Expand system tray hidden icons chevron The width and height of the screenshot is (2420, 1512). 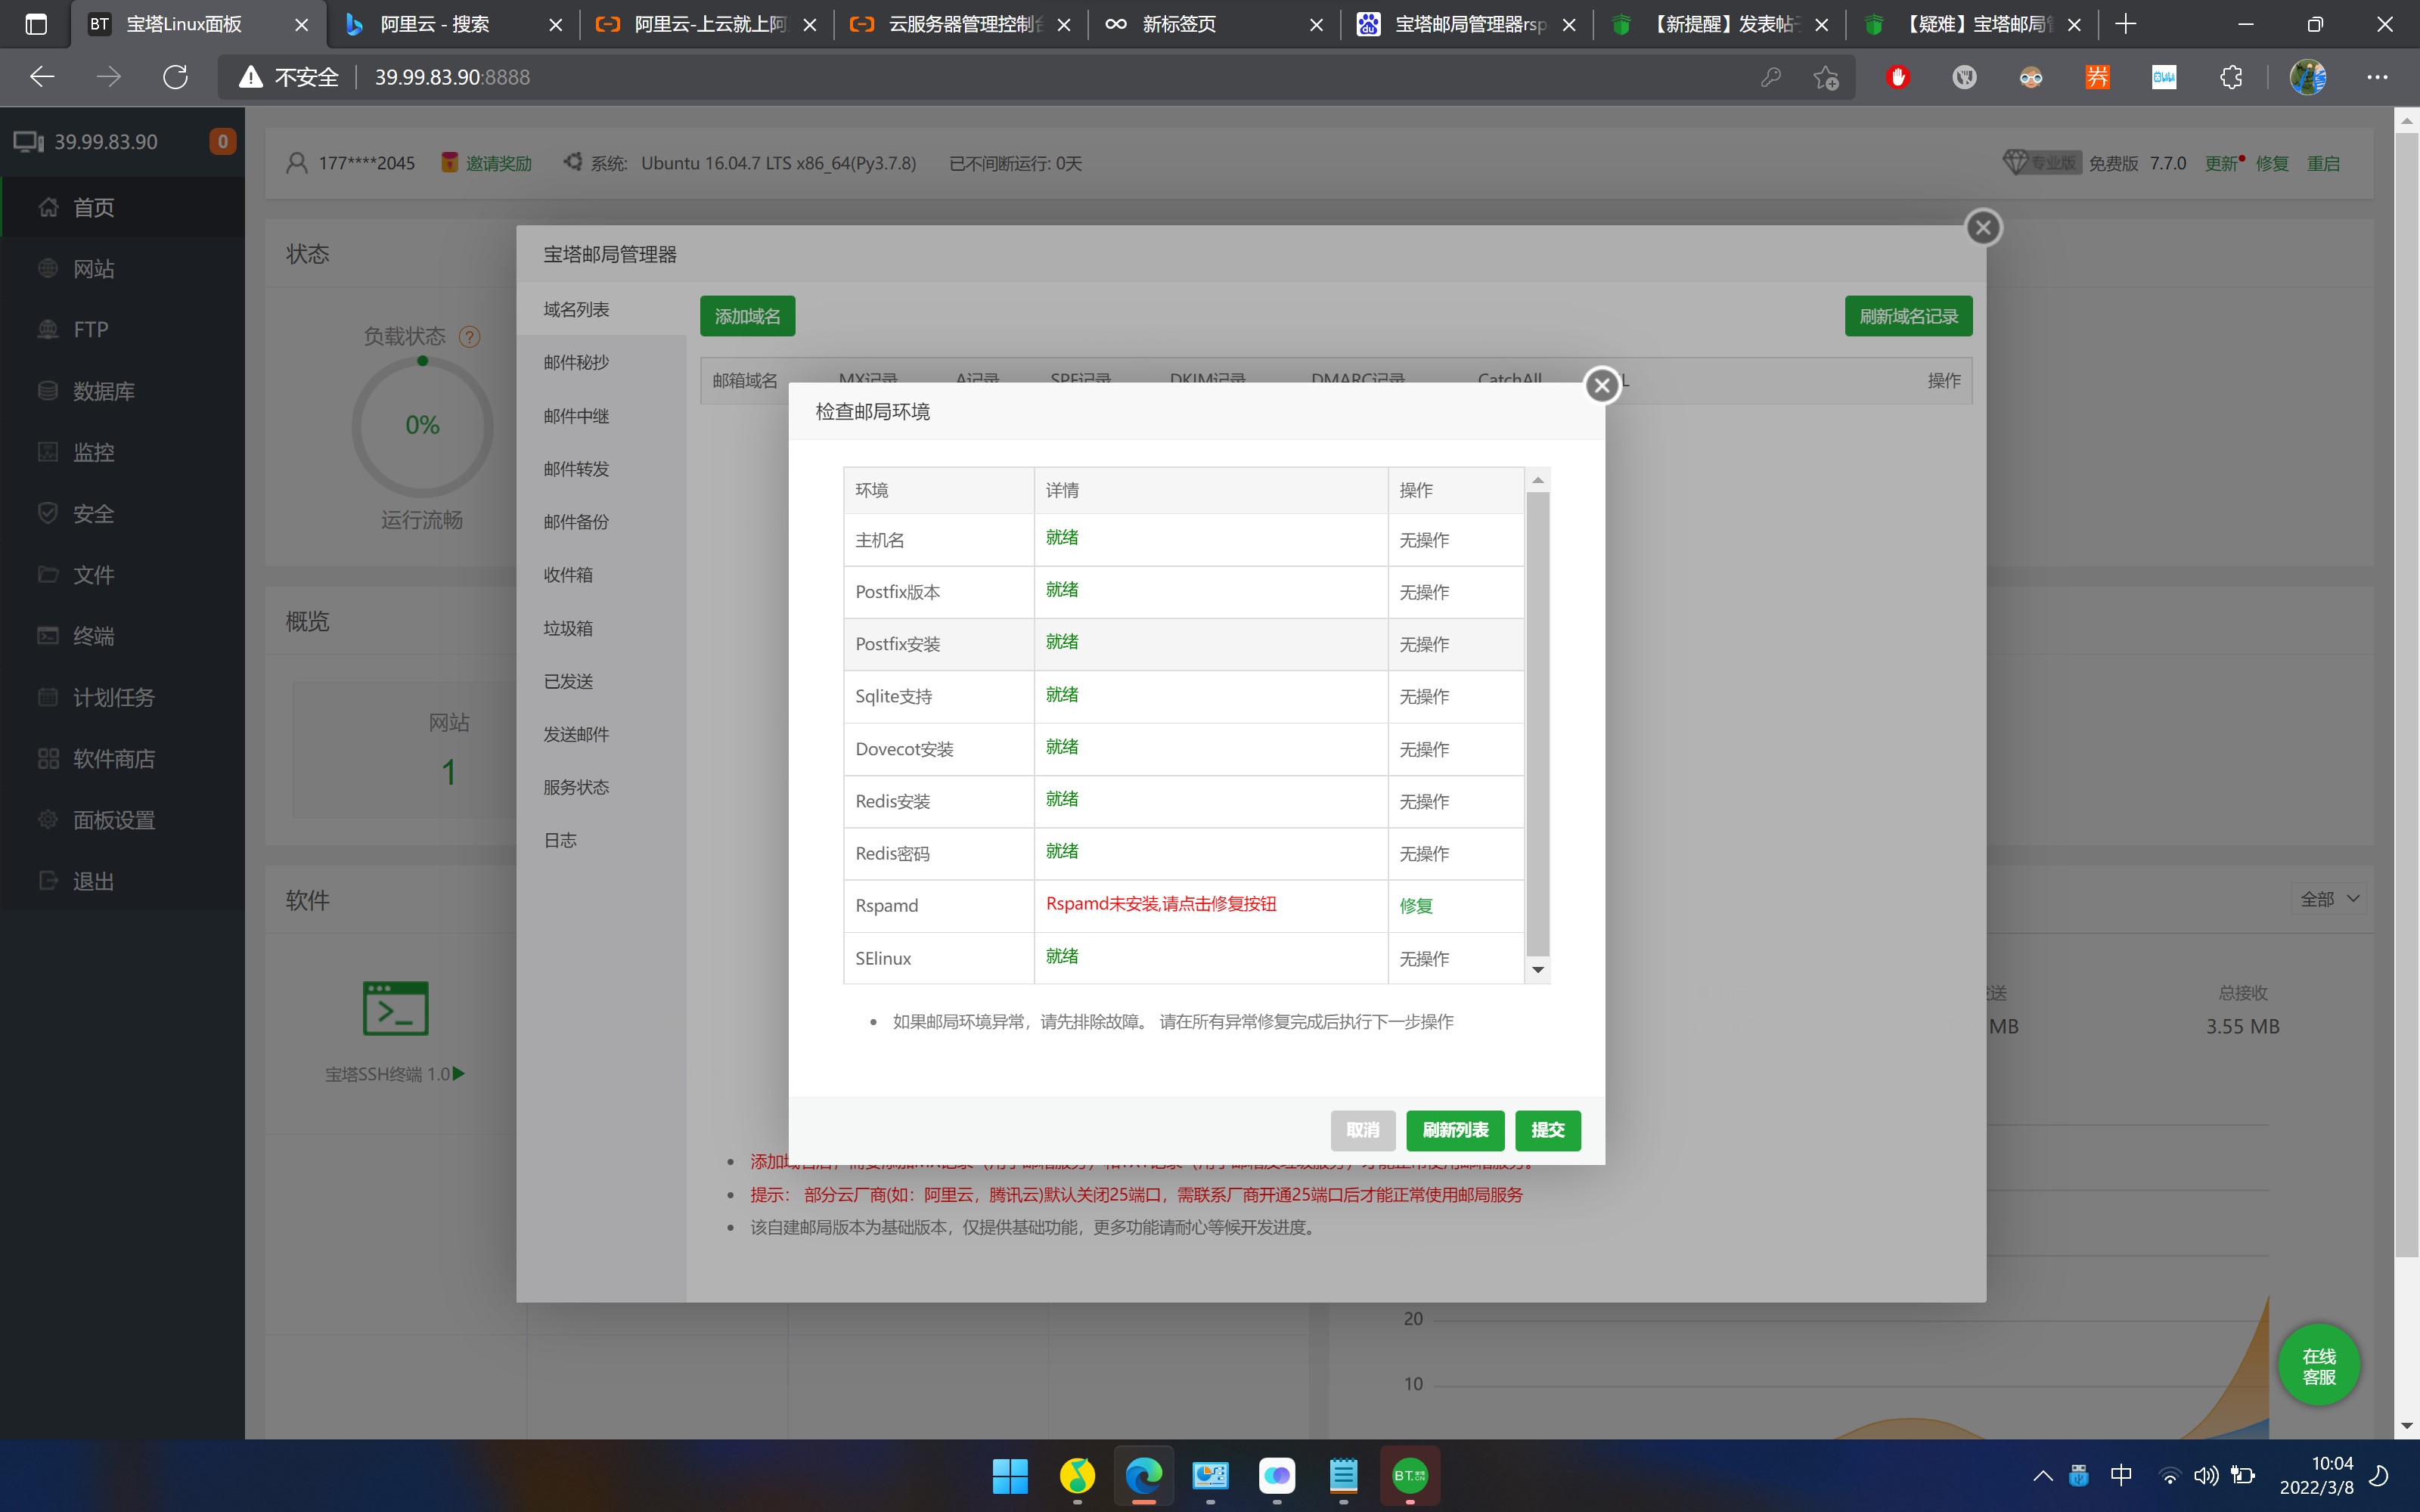pyautogui.click(x=2043, y=1475)
